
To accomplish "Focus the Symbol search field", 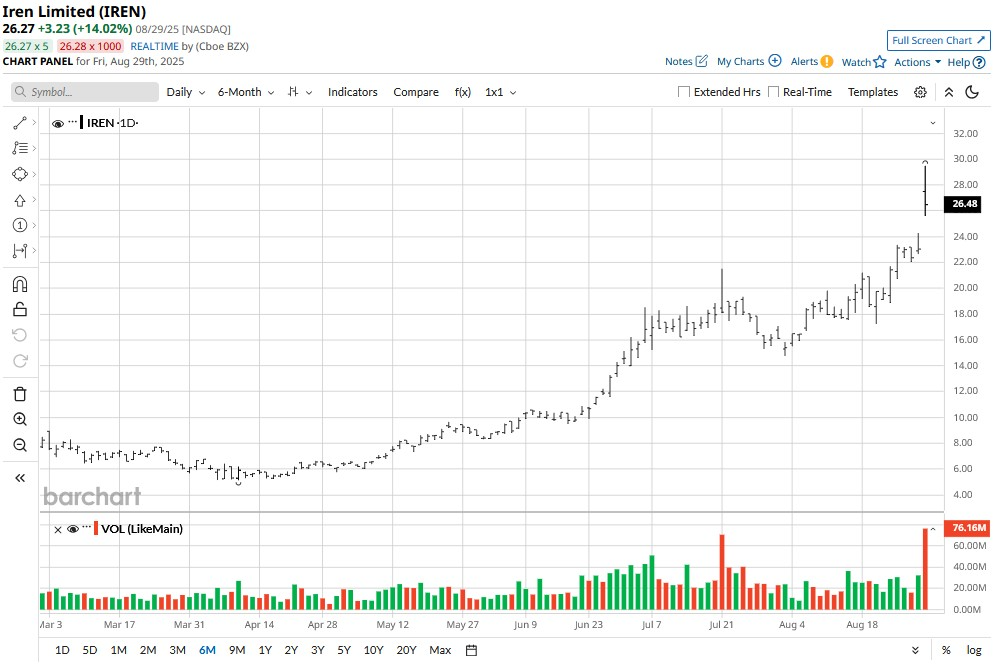I will 85,92.
